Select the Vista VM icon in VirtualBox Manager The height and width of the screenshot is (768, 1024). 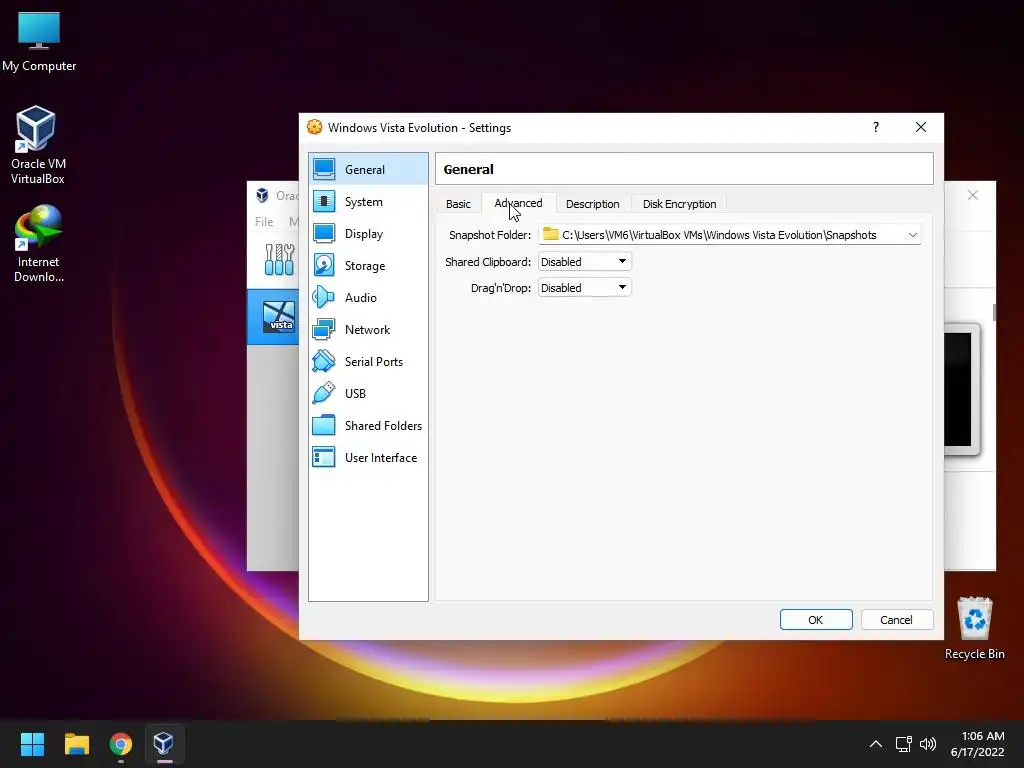point(280,317)
